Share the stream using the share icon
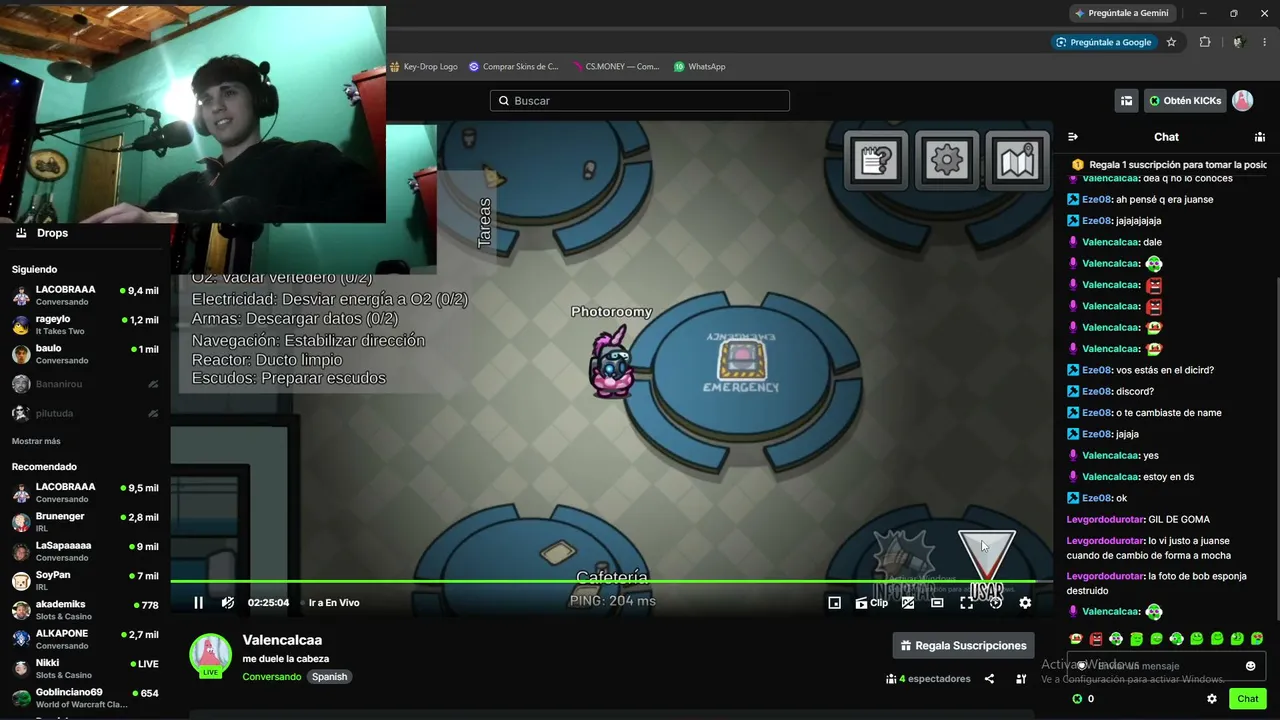This screenshot has width=1280, height=720. pos(989,679)
